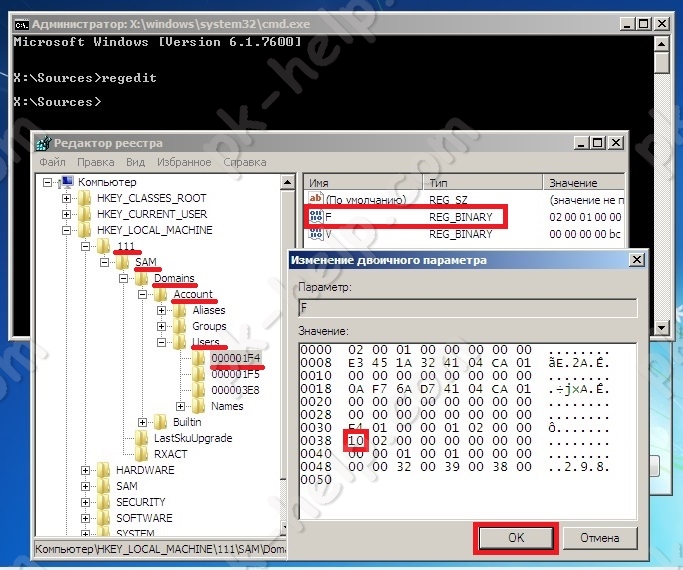683x570 pixels.
Task: Close the binary value edit dialog
Action: pos(636,260)
